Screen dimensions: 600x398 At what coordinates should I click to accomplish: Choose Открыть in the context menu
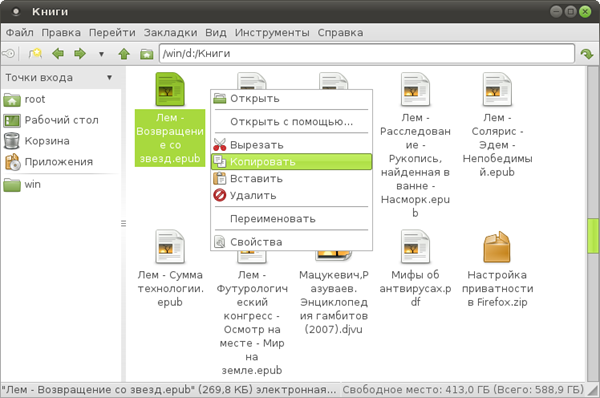(291, 99)
